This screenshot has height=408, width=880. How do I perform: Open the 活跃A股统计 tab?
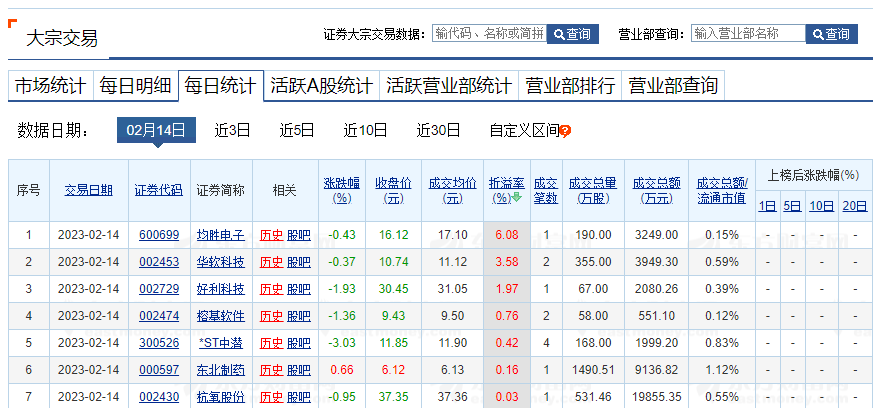click(321, 86)
